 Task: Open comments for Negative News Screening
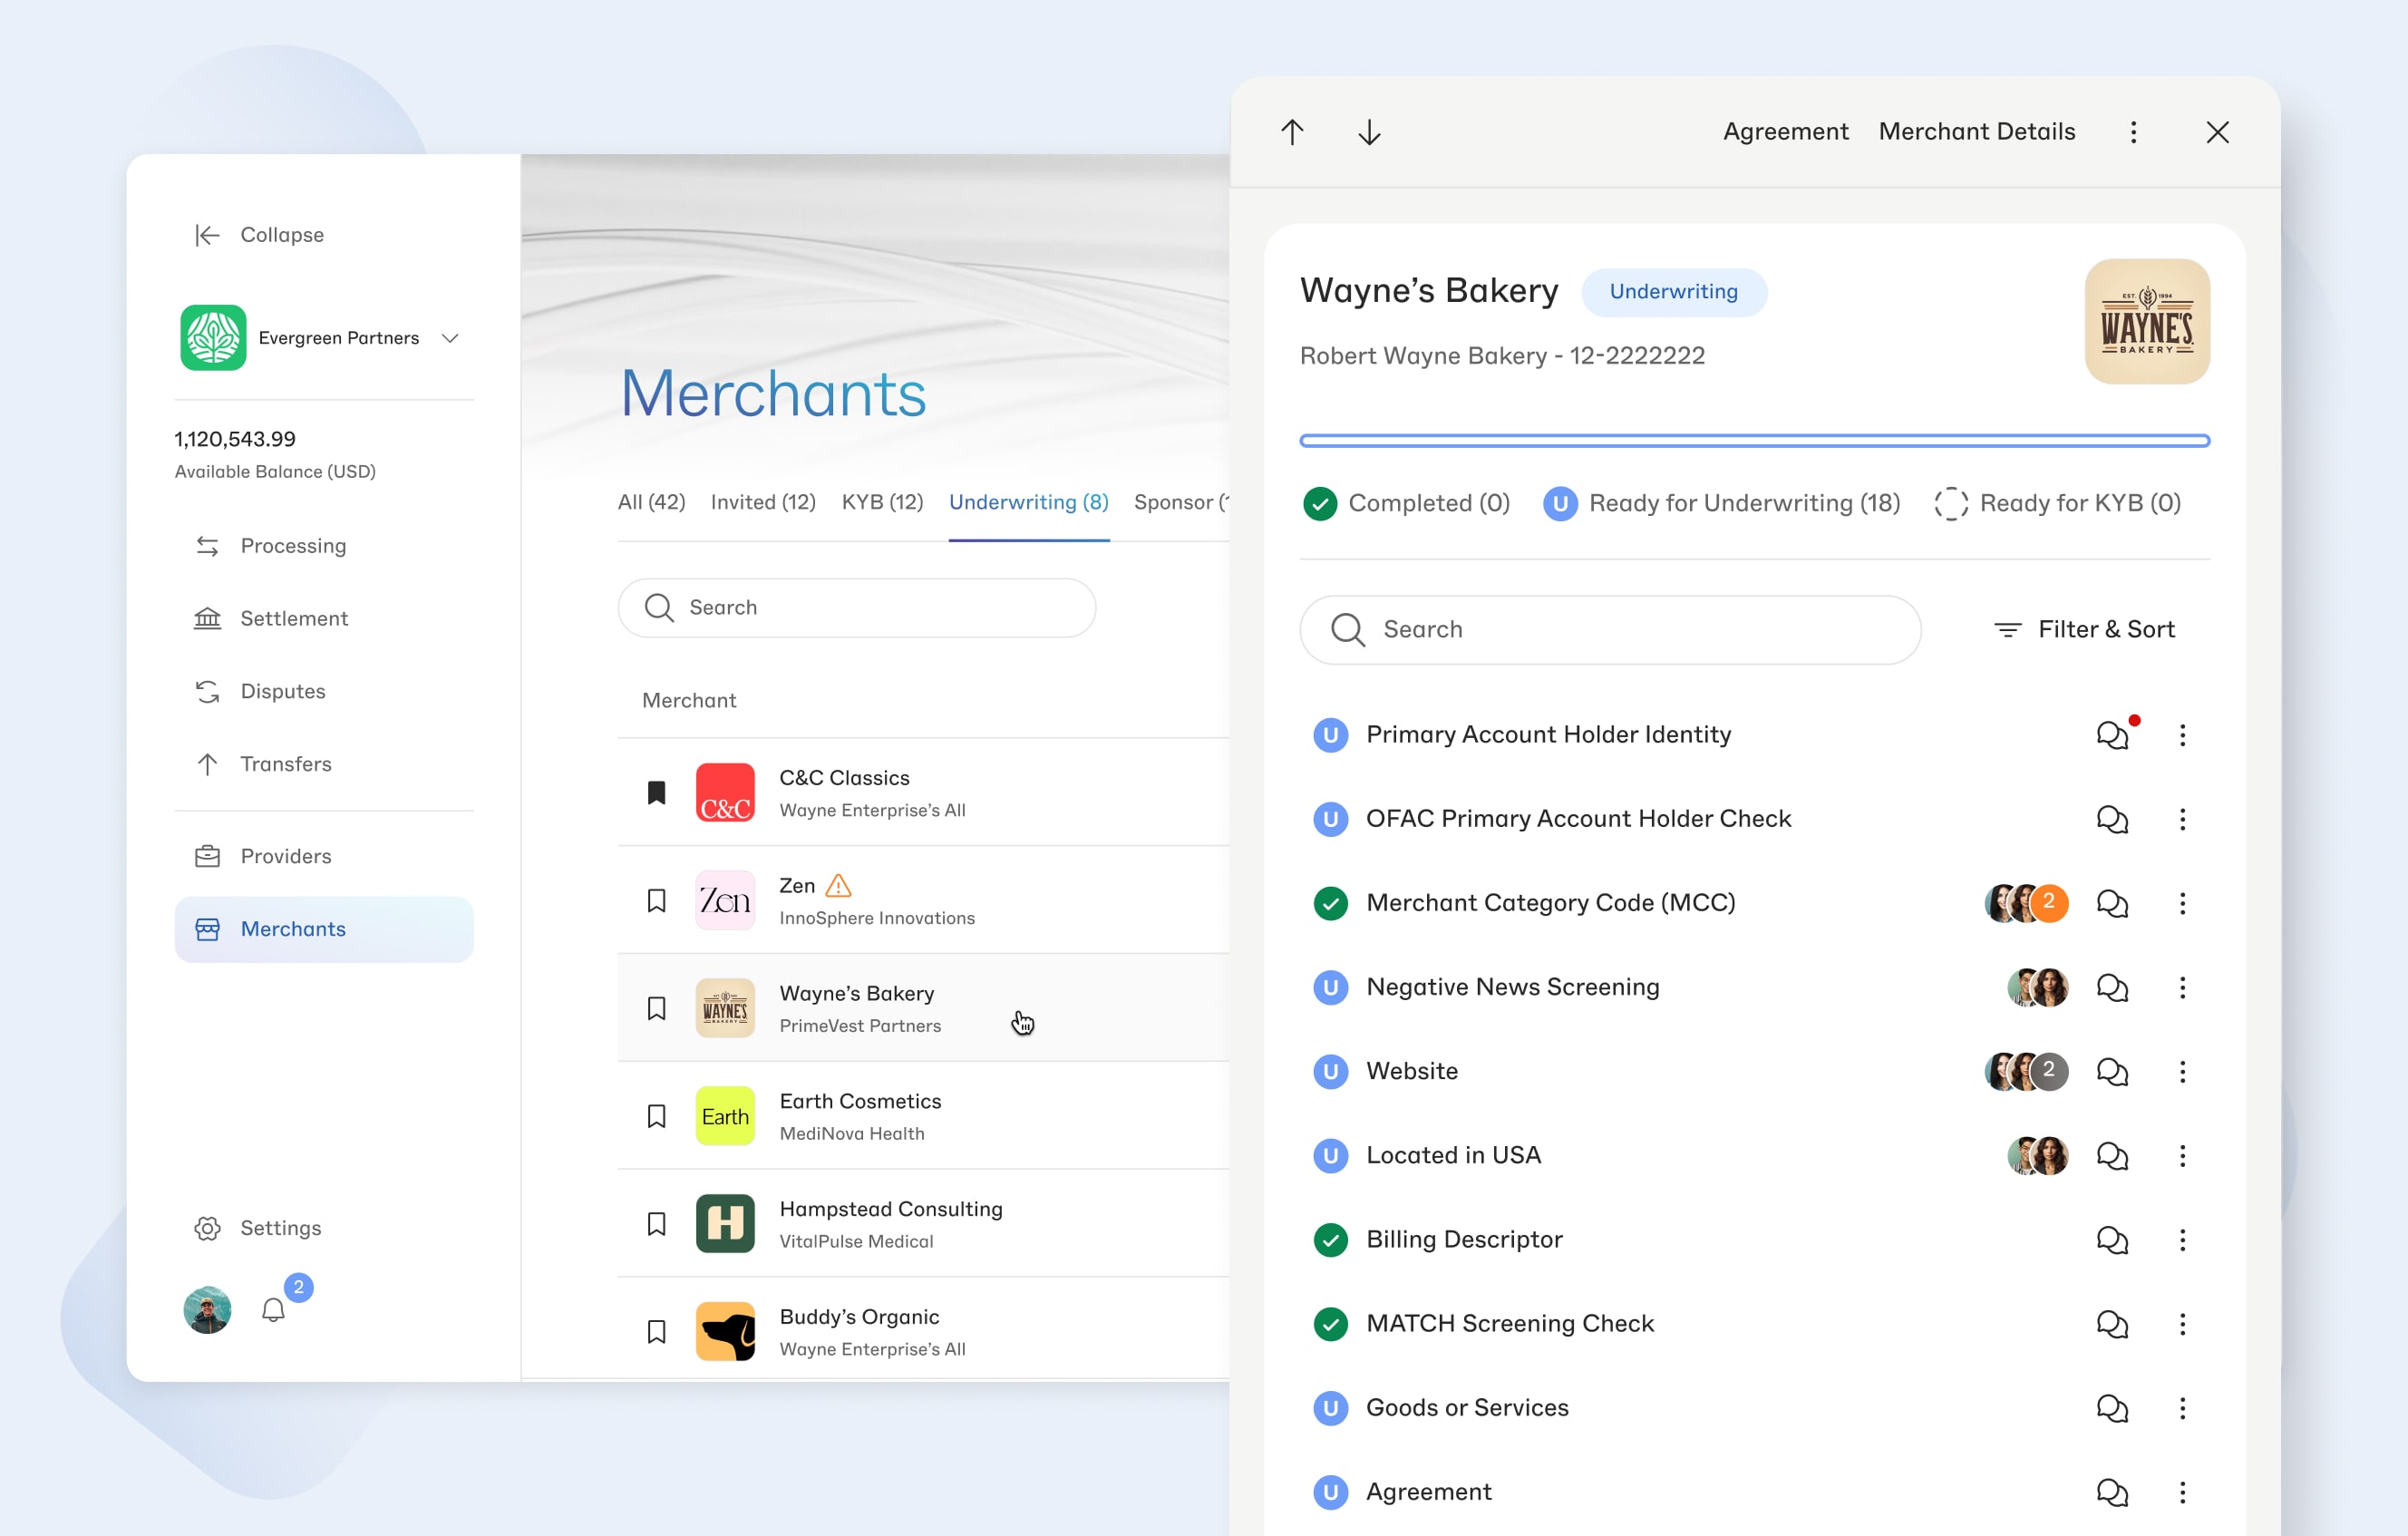[x=2112, y=987]
